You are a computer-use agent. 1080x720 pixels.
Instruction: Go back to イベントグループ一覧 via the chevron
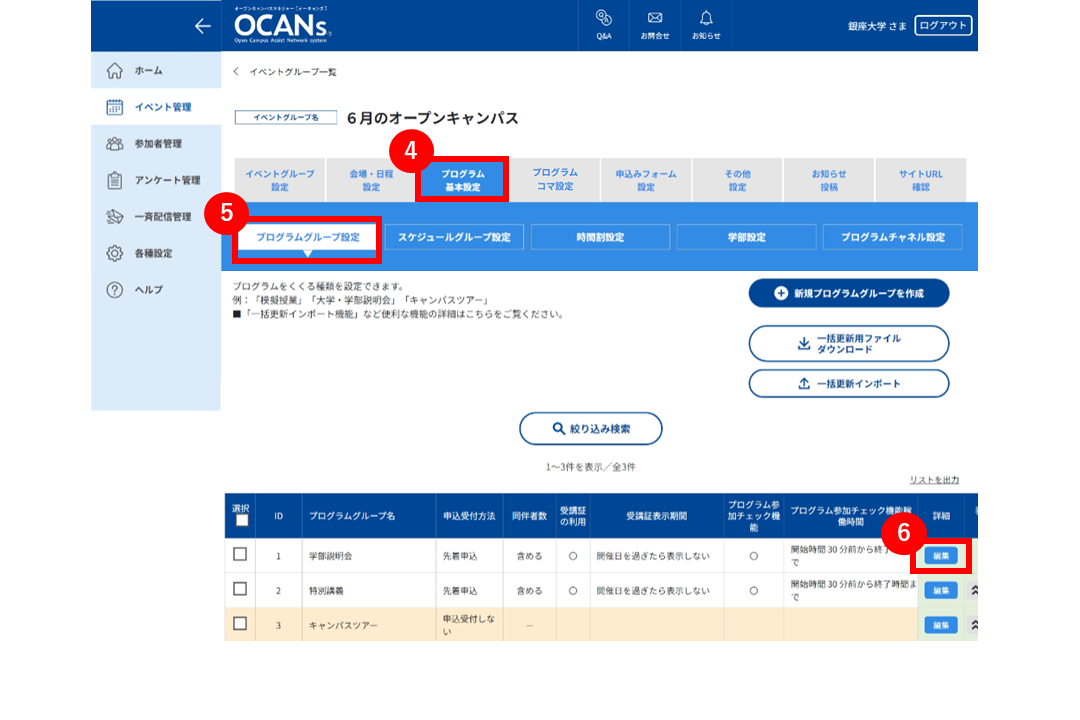click(x=236, y=71)
